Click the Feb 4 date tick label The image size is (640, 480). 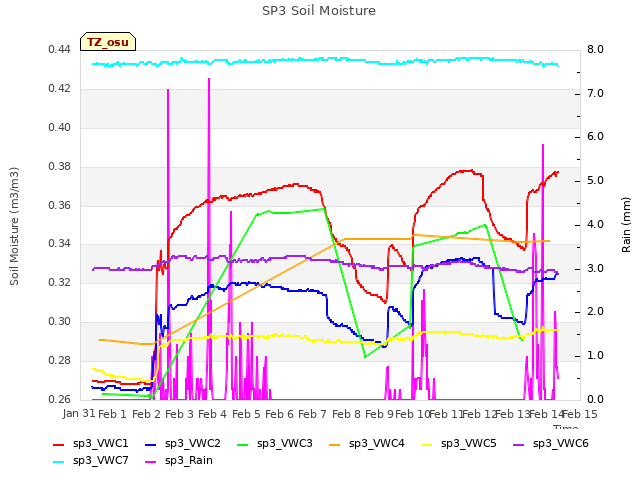(212, 414)
